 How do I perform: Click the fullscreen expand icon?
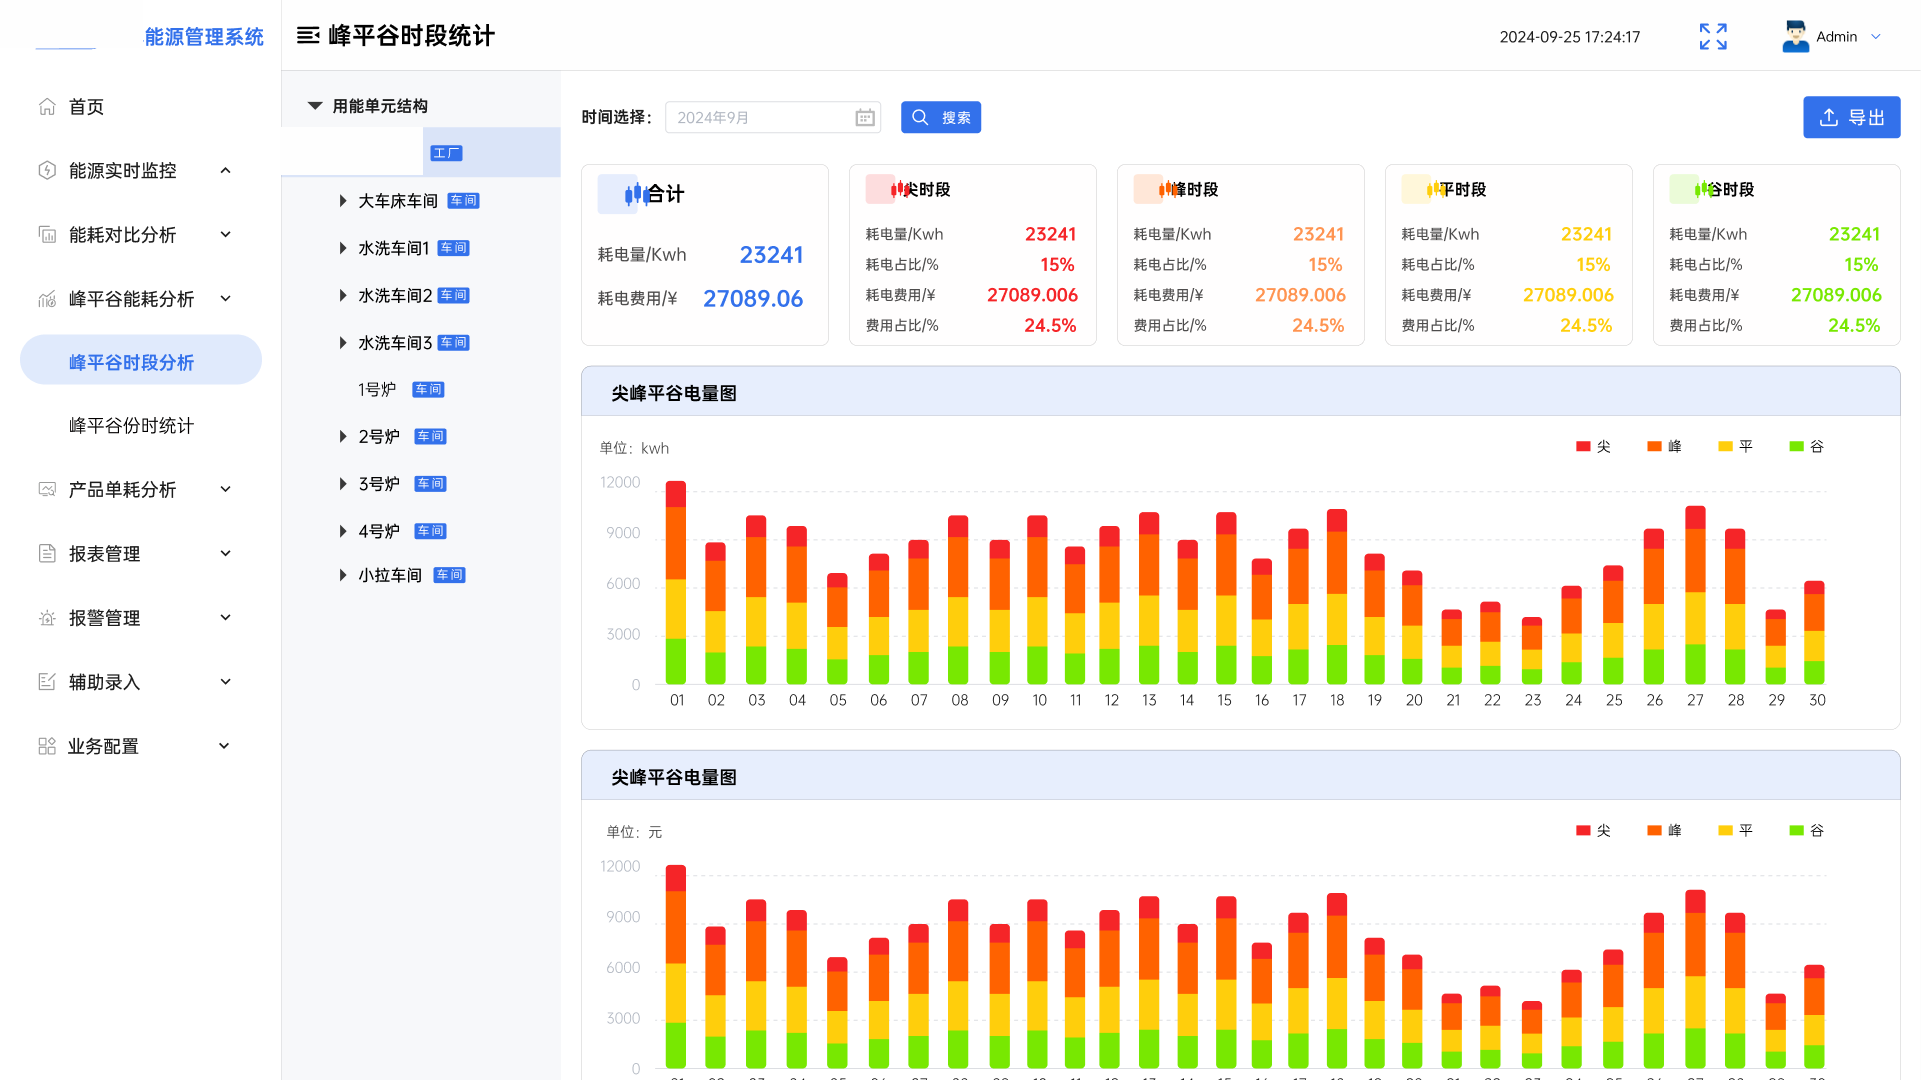pyautogui.click(x=1712, y=37)
